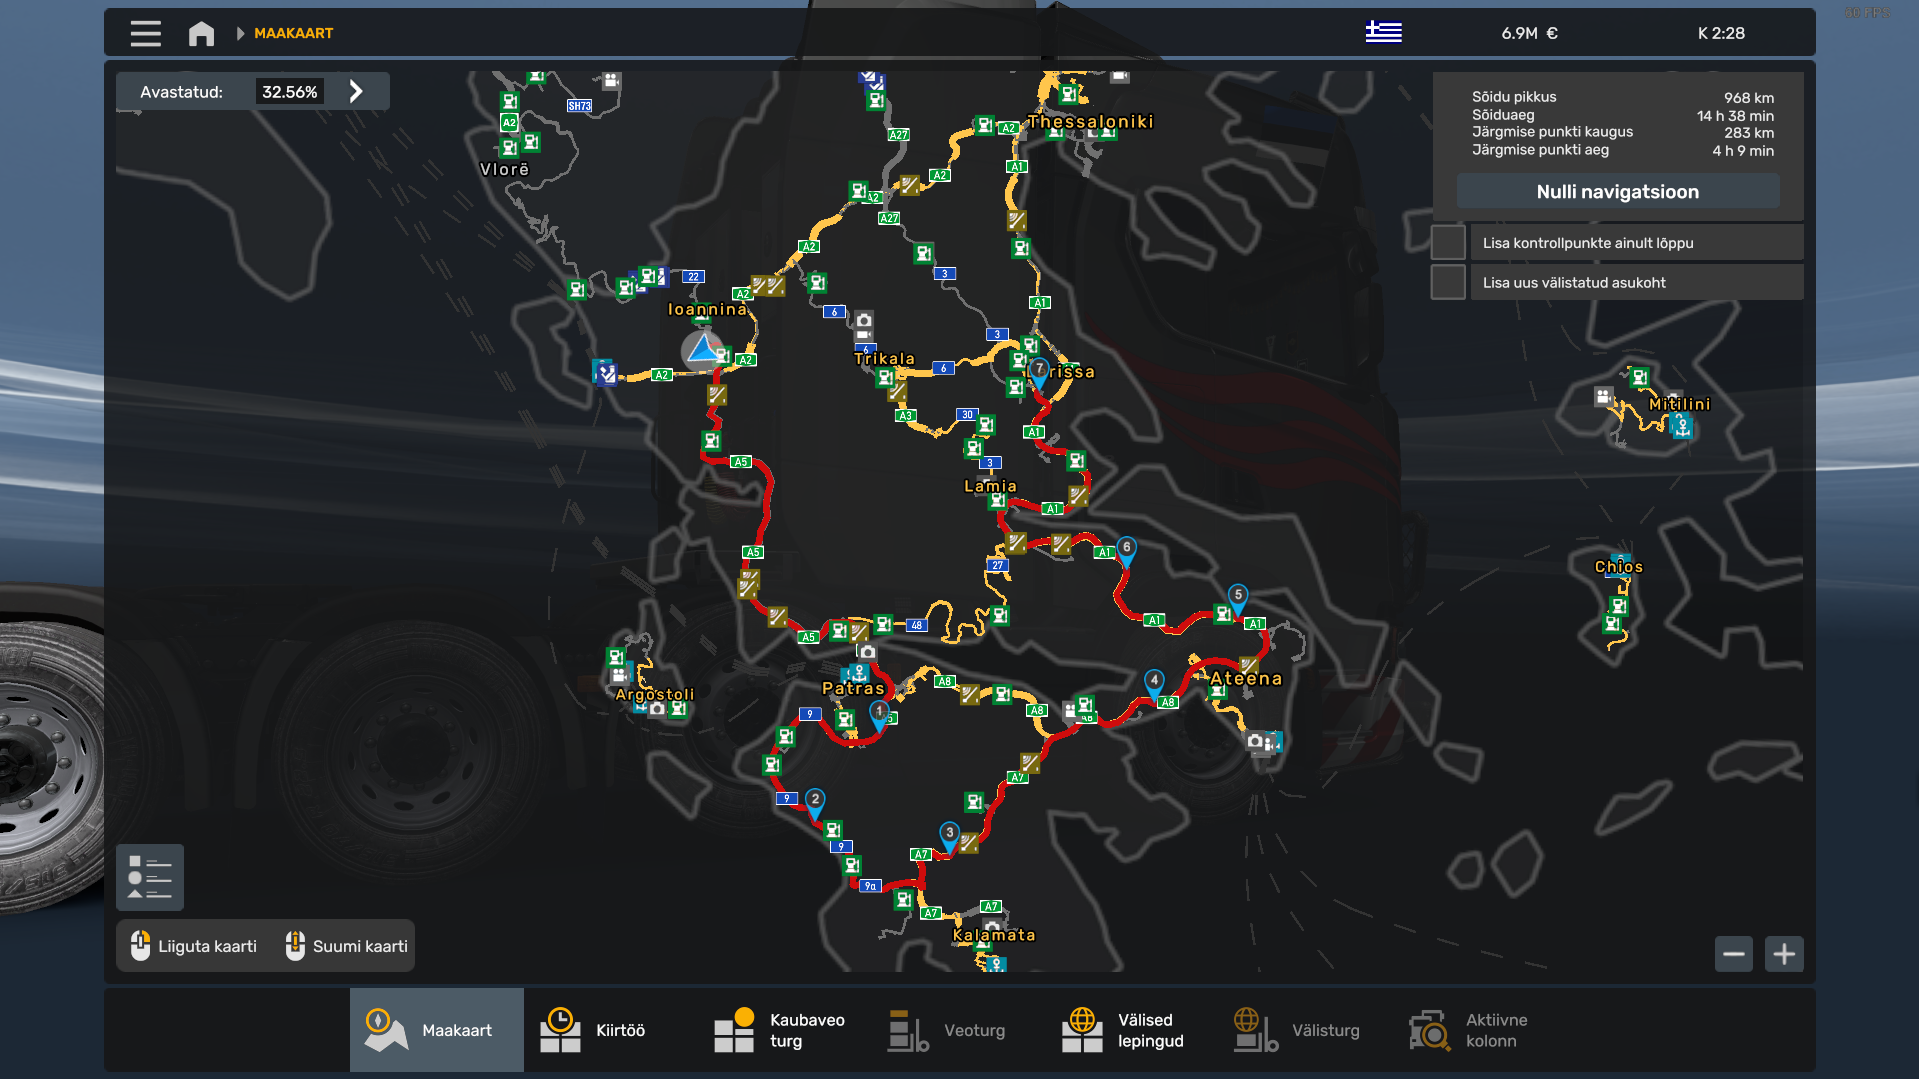Click the Ioannina city label
This screenshot has width=1919, height=1079.
click(707, 309)
